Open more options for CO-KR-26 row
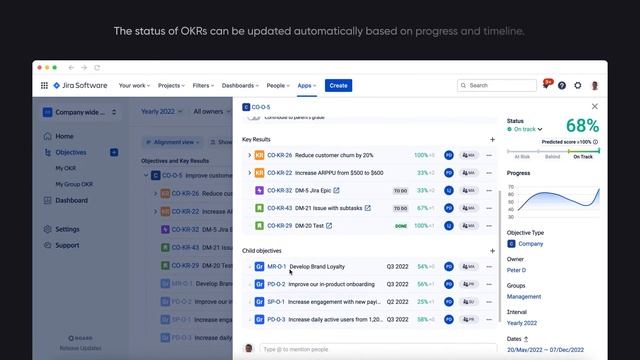Viewport: 640px width, 360px height. coord(489,155)
